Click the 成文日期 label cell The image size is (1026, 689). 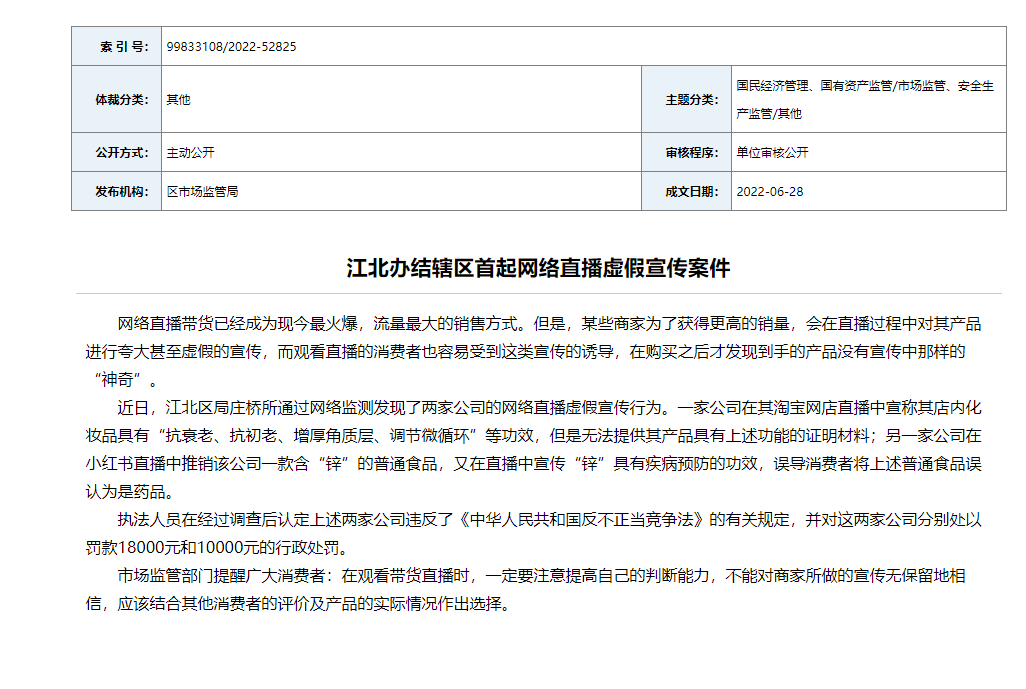coord(686,192)
